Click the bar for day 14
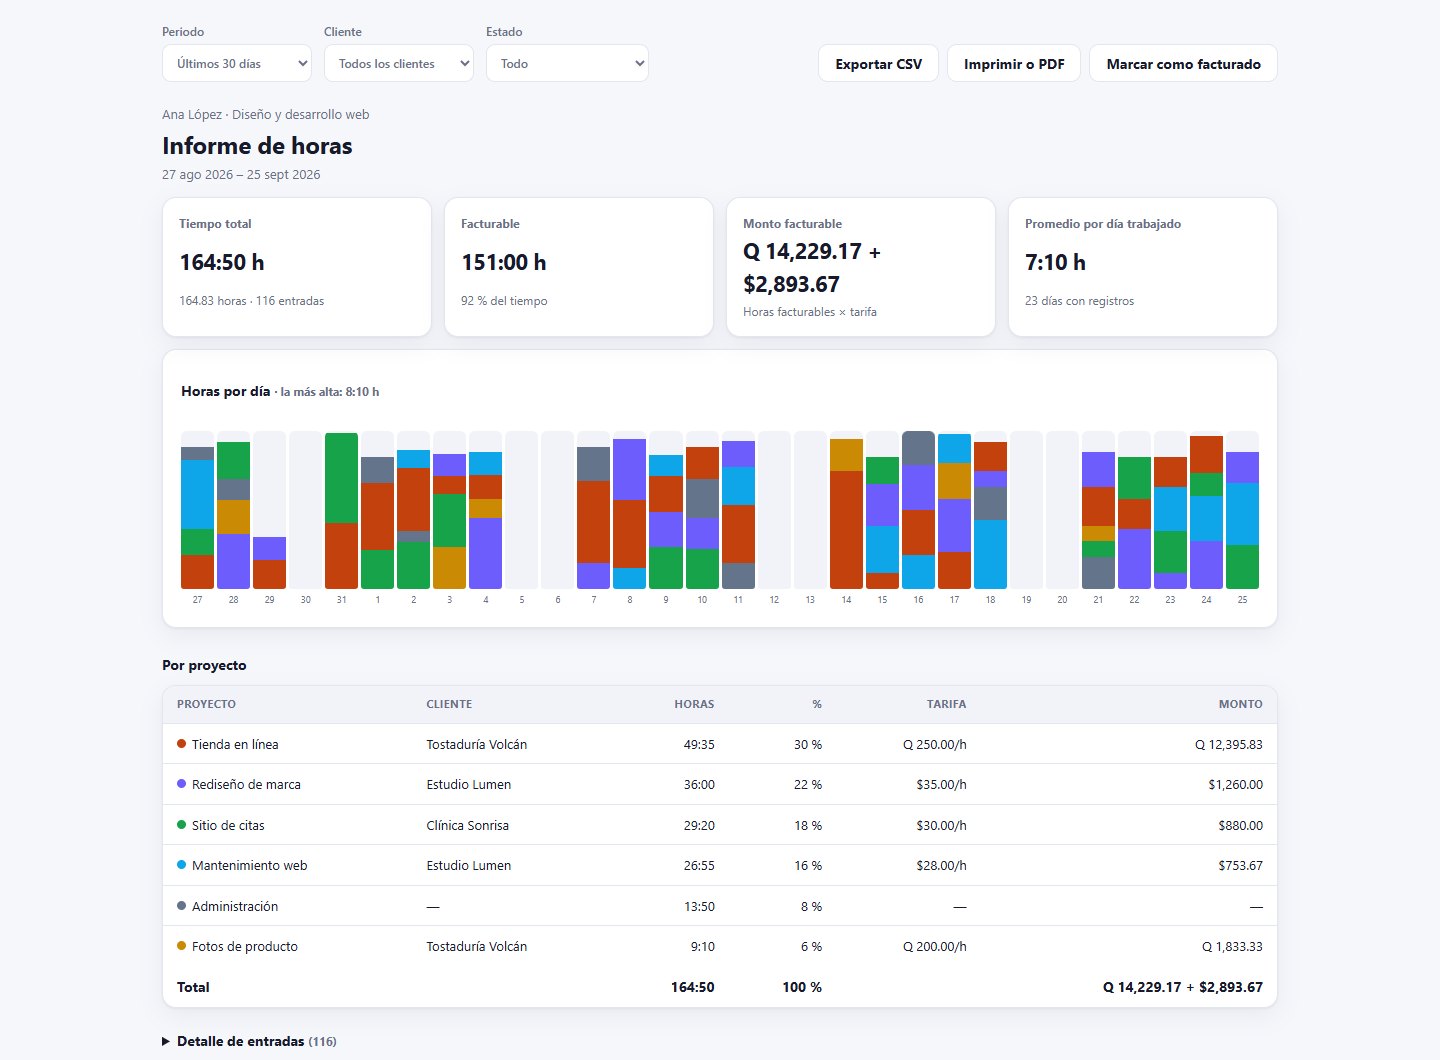This screenshot has width=1440, height=1060. tap(846, 514)
